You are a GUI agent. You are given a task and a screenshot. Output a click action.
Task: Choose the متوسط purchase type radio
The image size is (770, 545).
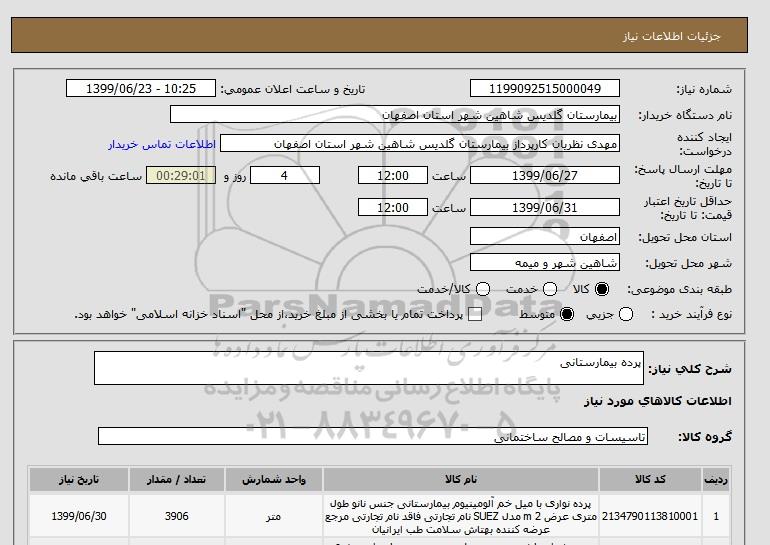[x=567, y=314]
